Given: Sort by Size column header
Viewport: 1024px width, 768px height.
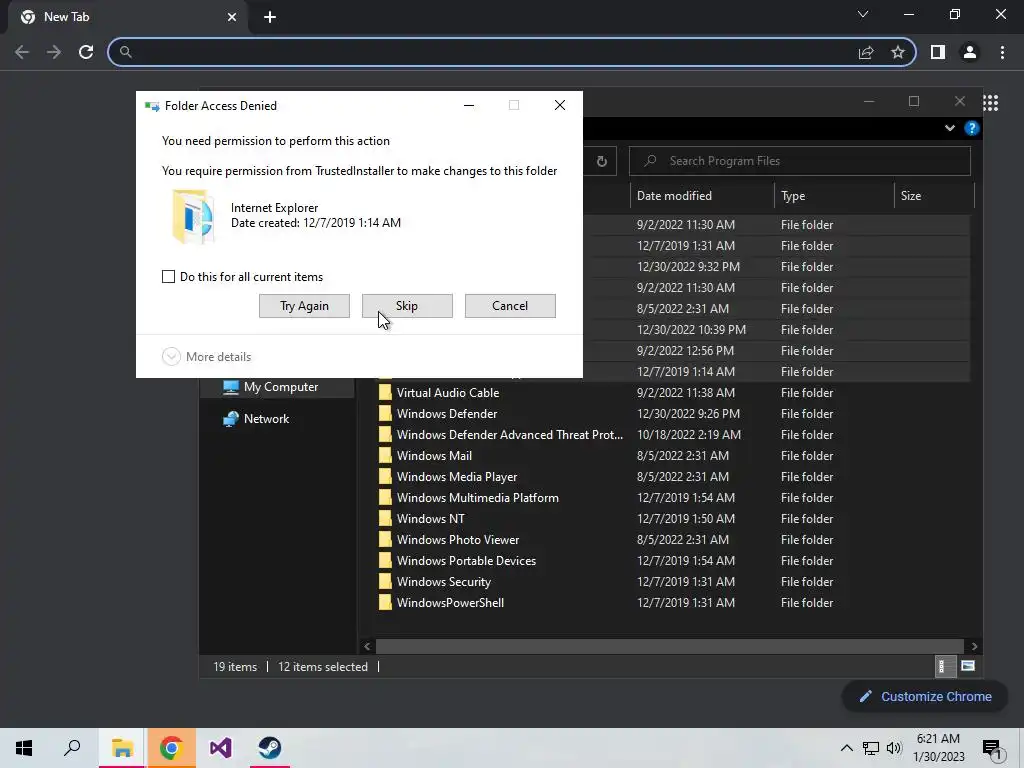Looking at the screenshot, I should (x=934, y=196).
